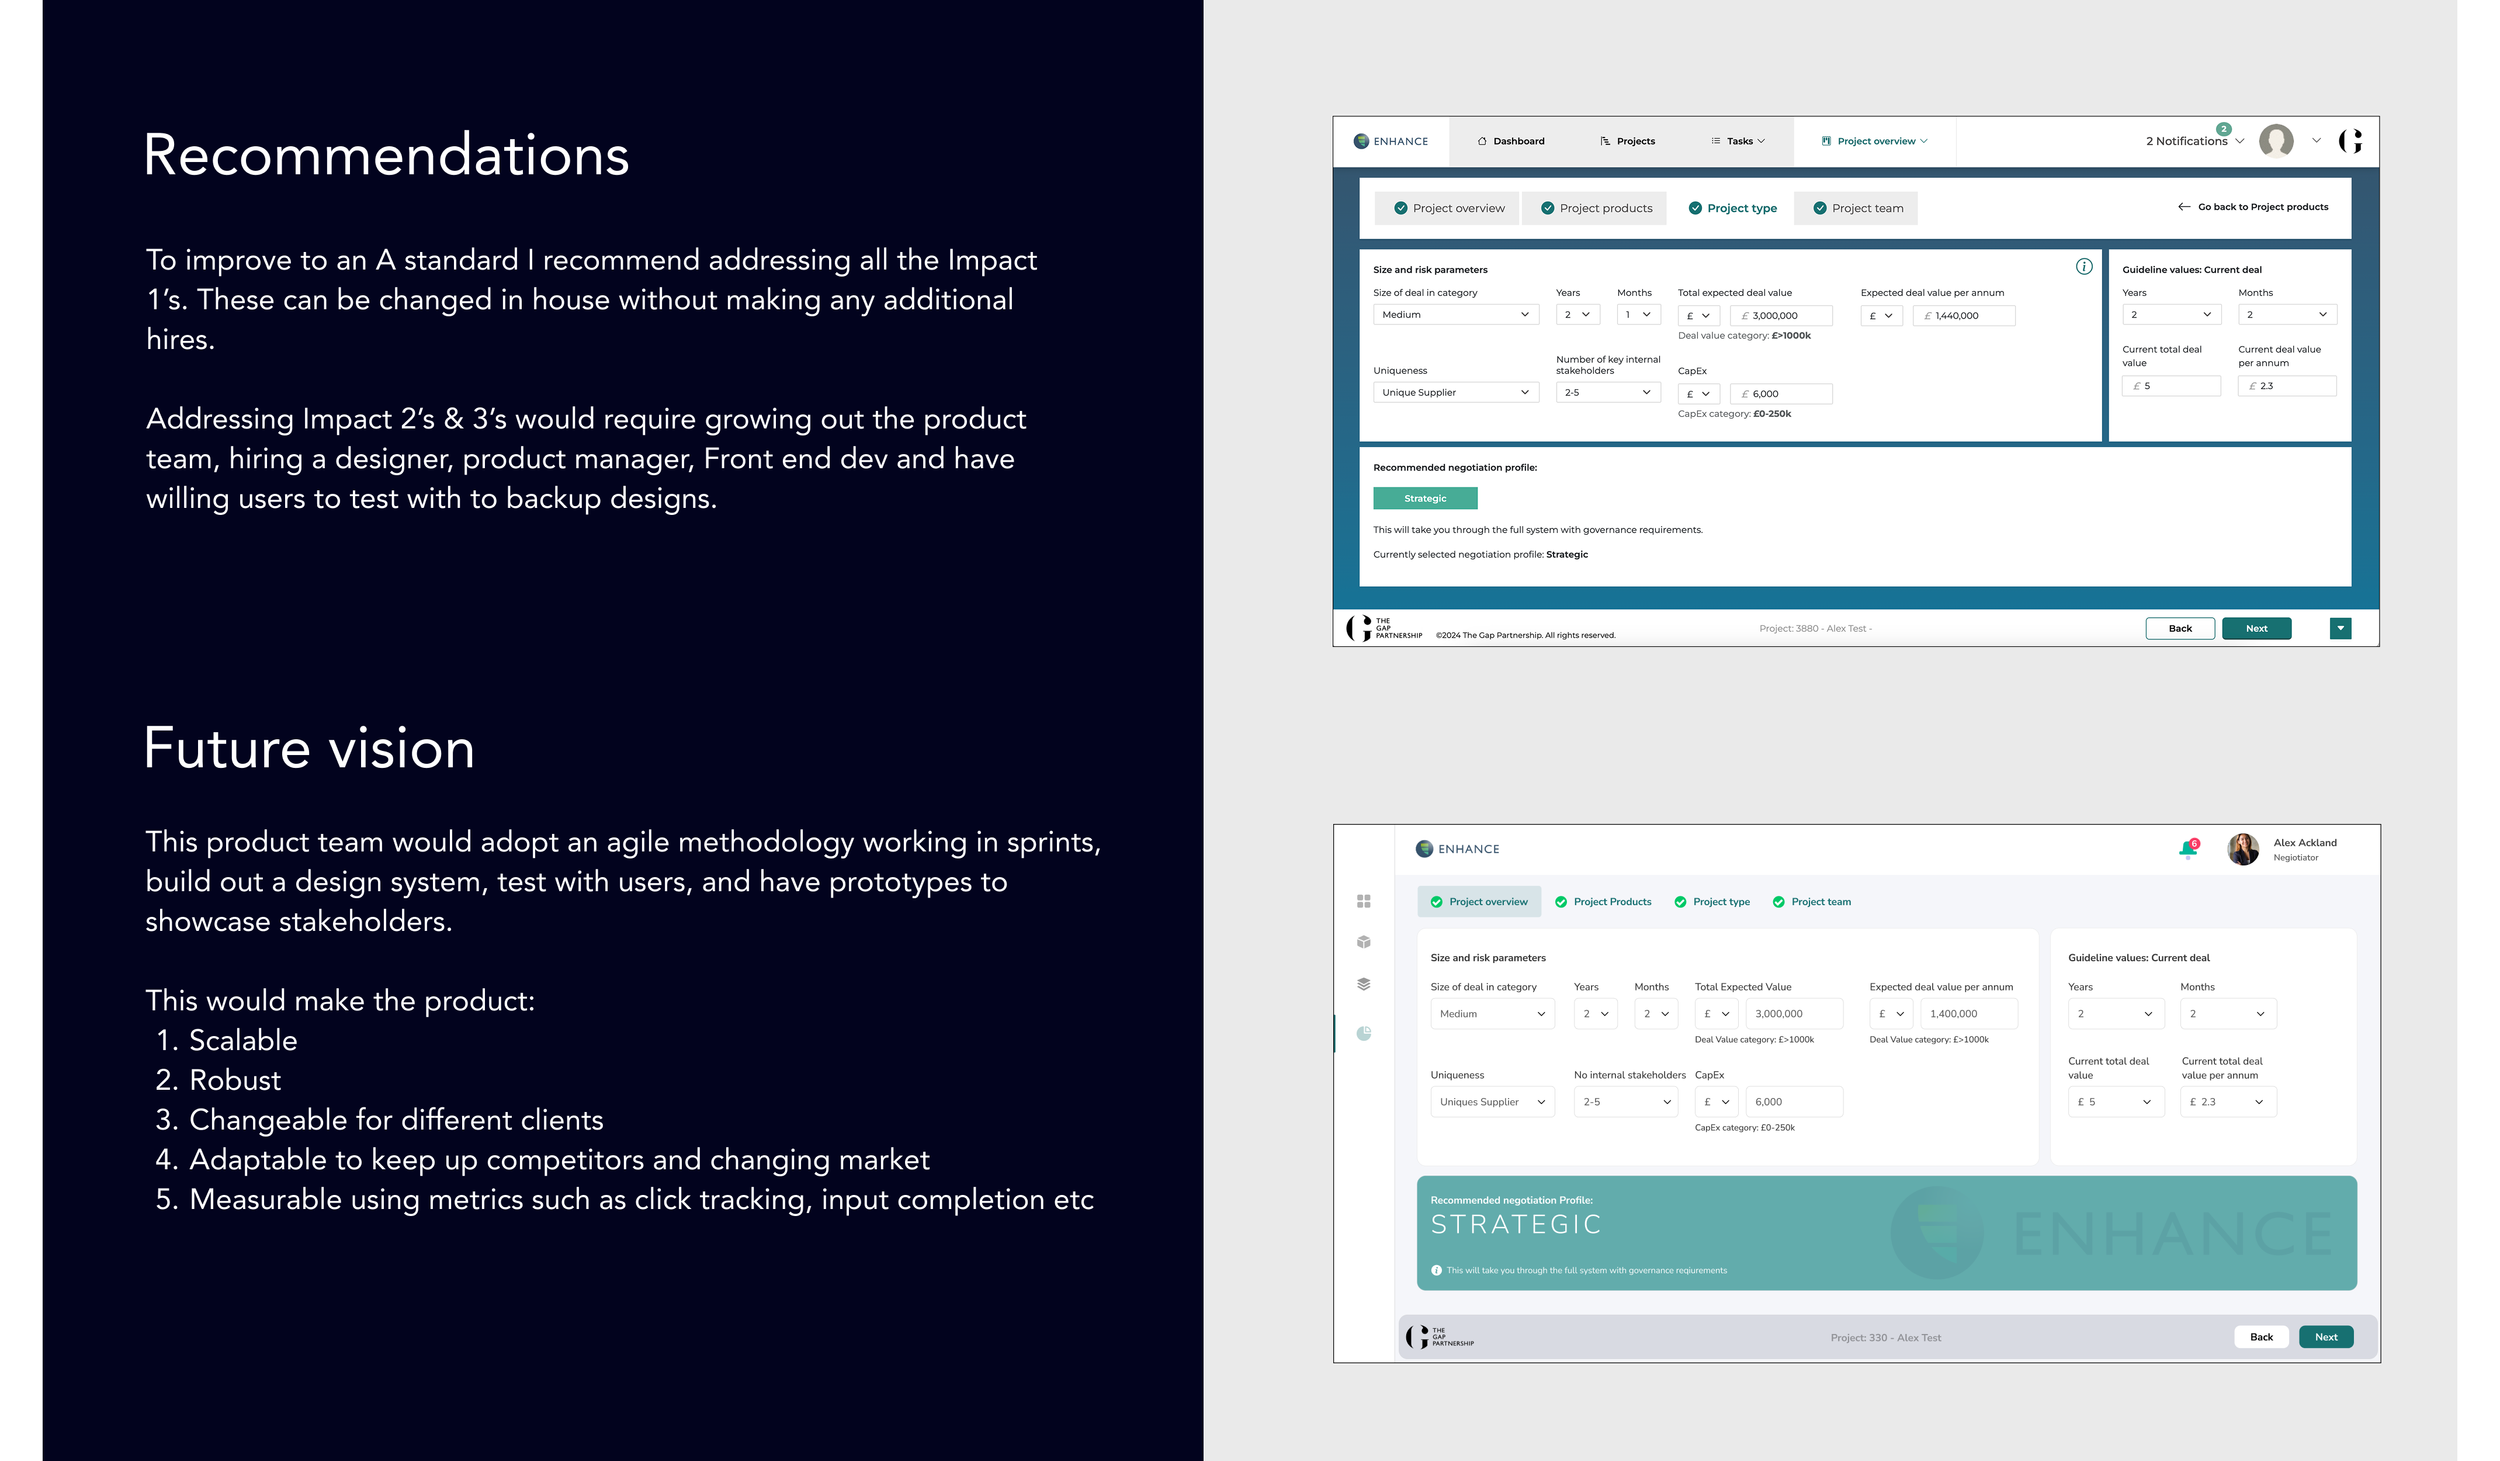
Task: Open Size of deal dropdown in upper mockup
Action: coord(1455,315)
